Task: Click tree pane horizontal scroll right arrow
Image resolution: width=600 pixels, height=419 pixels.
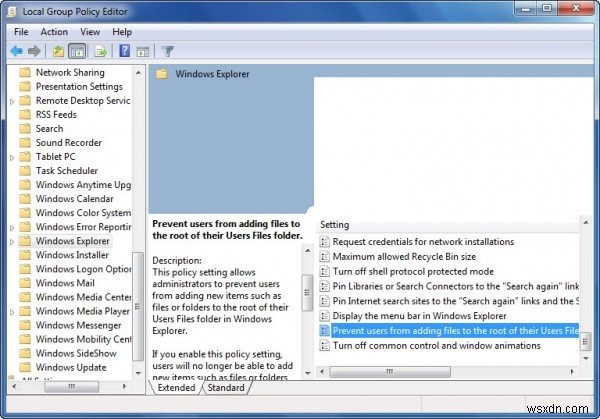Action: (x=124, y=387)
